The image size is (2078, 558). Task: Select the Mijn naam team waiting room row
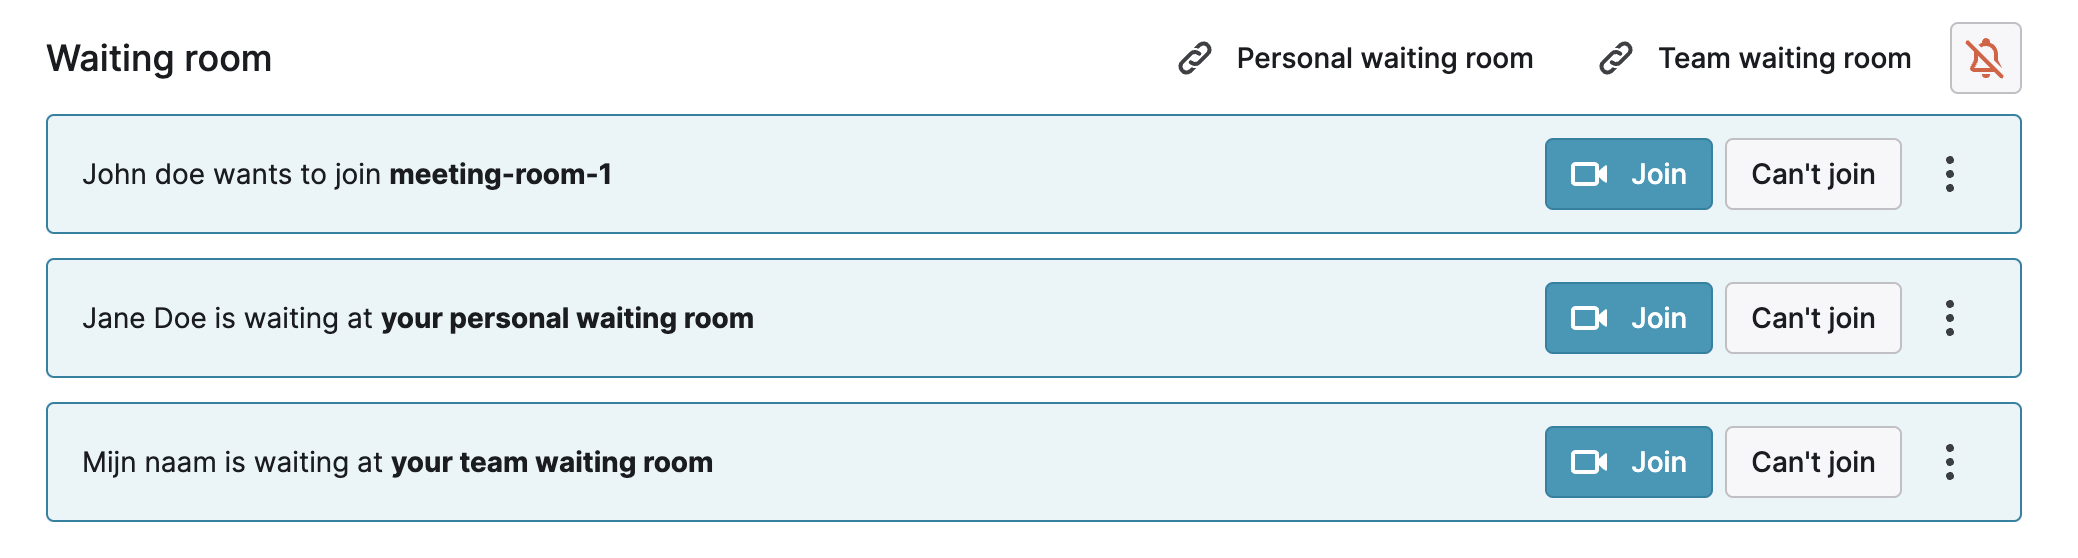(1034, 462)
